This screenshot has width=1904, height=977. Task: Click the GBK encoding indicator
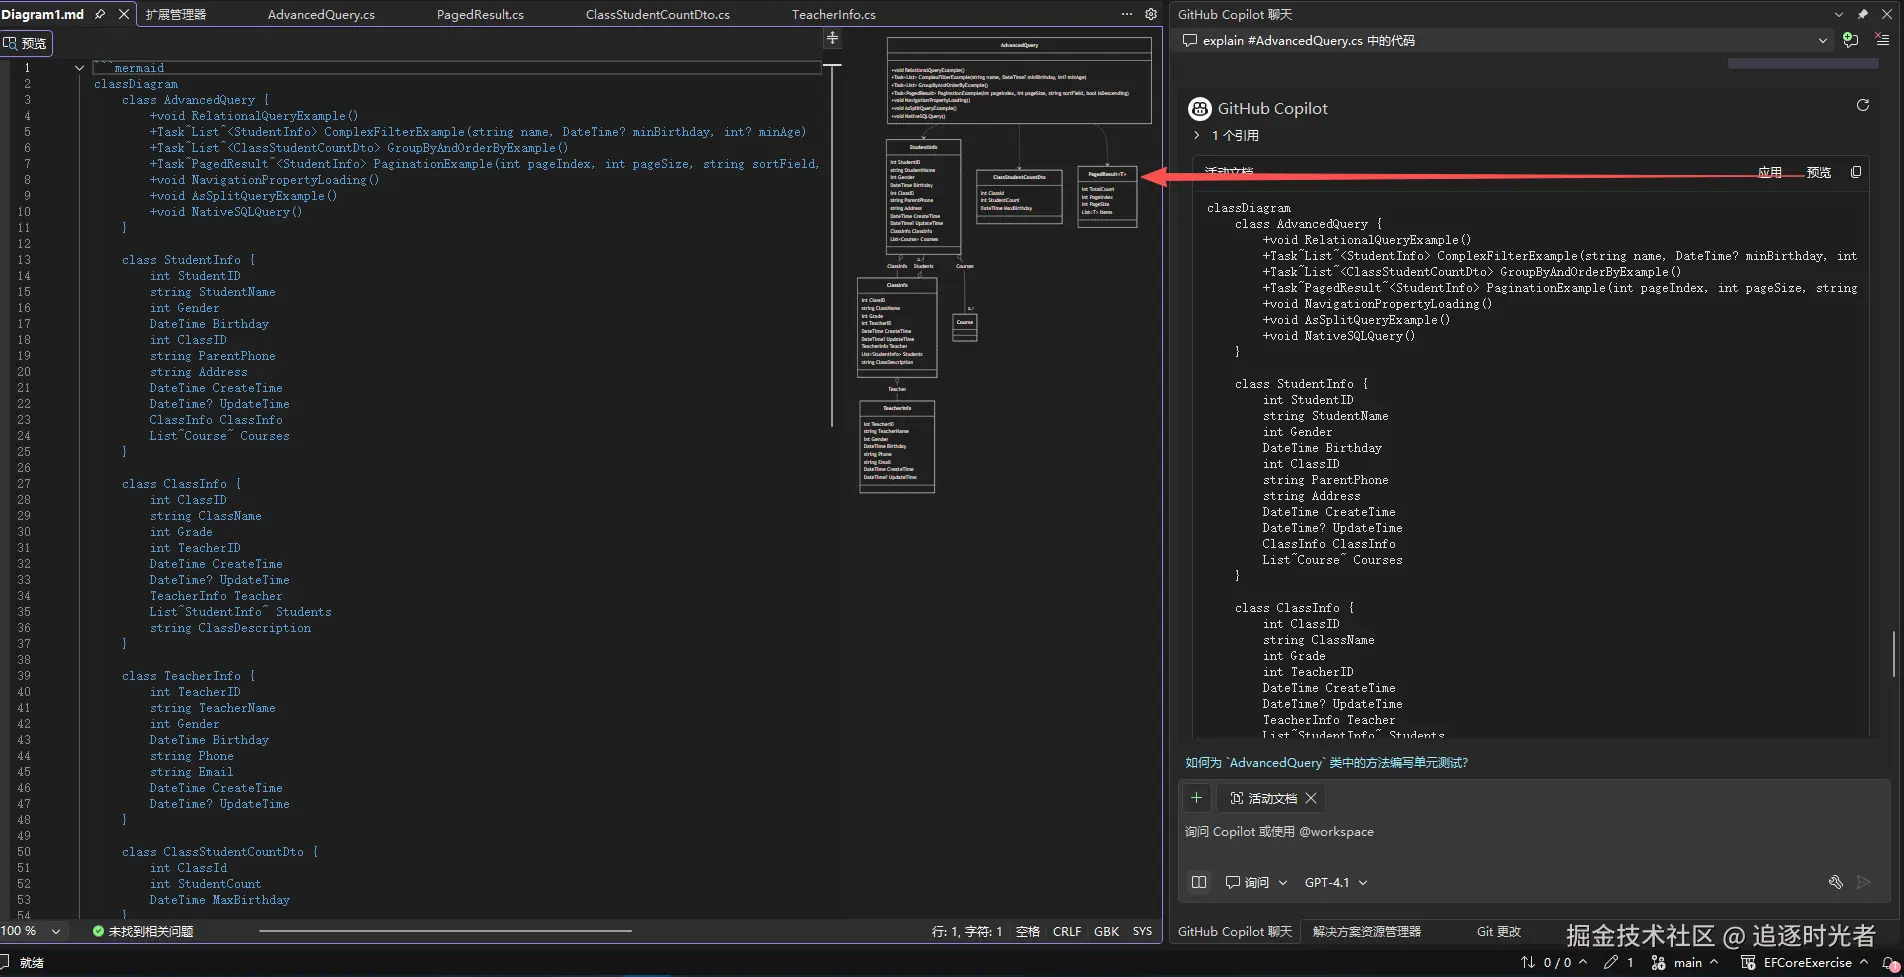(1106, 931)
